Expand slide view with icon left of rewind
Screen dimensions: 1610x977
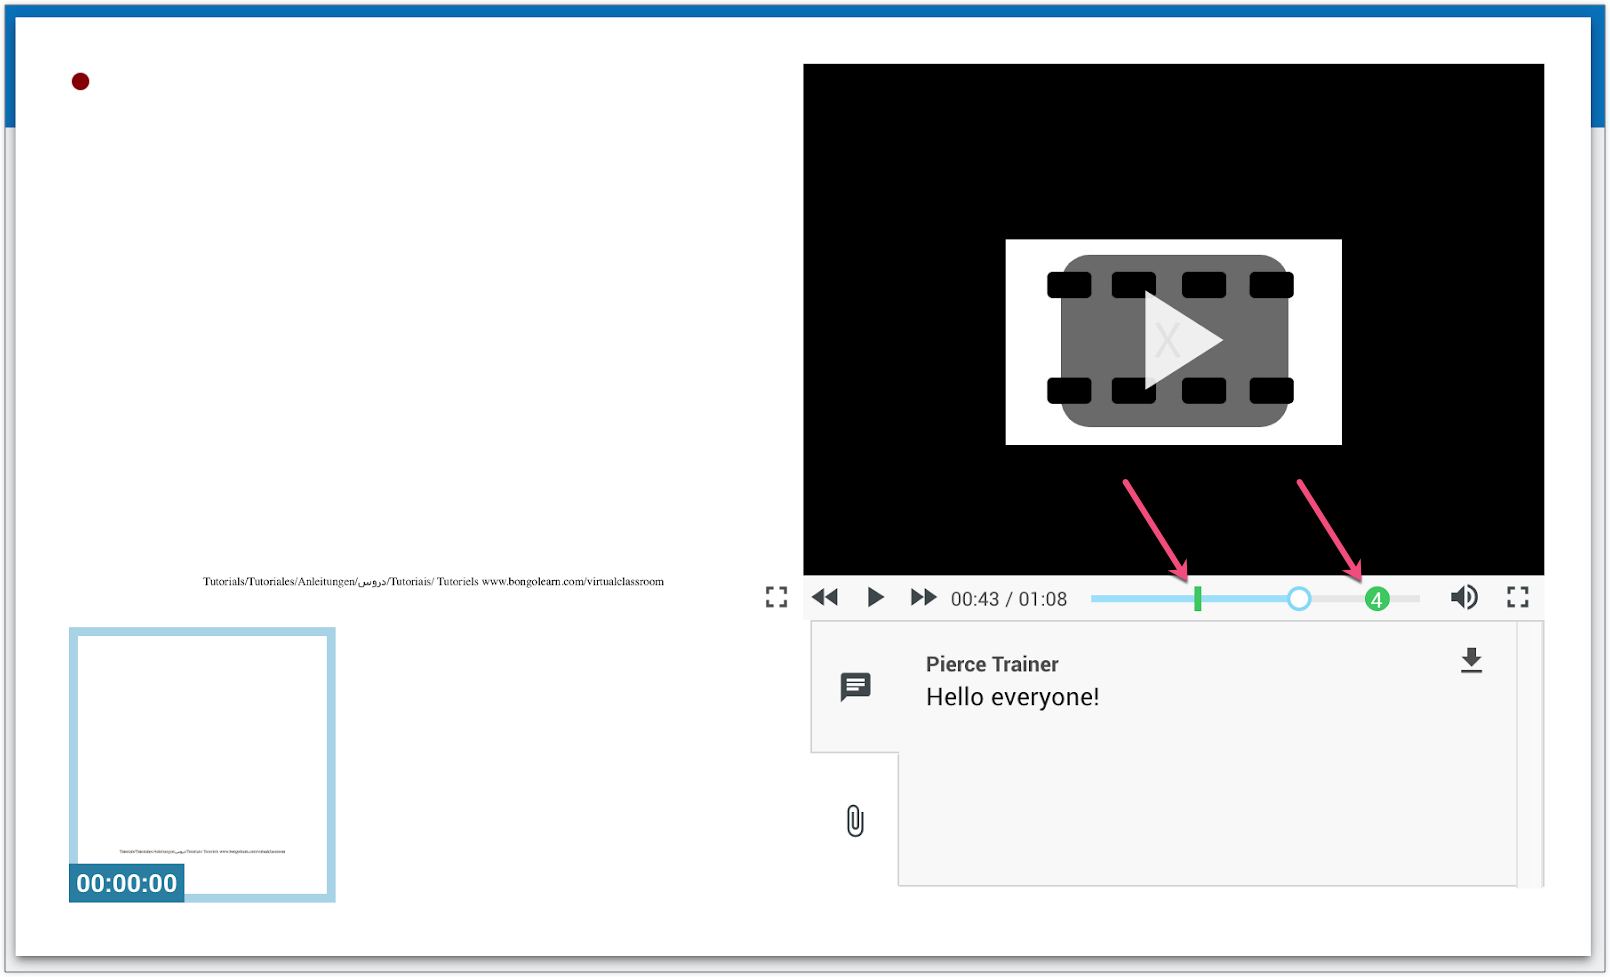point(776,598)
